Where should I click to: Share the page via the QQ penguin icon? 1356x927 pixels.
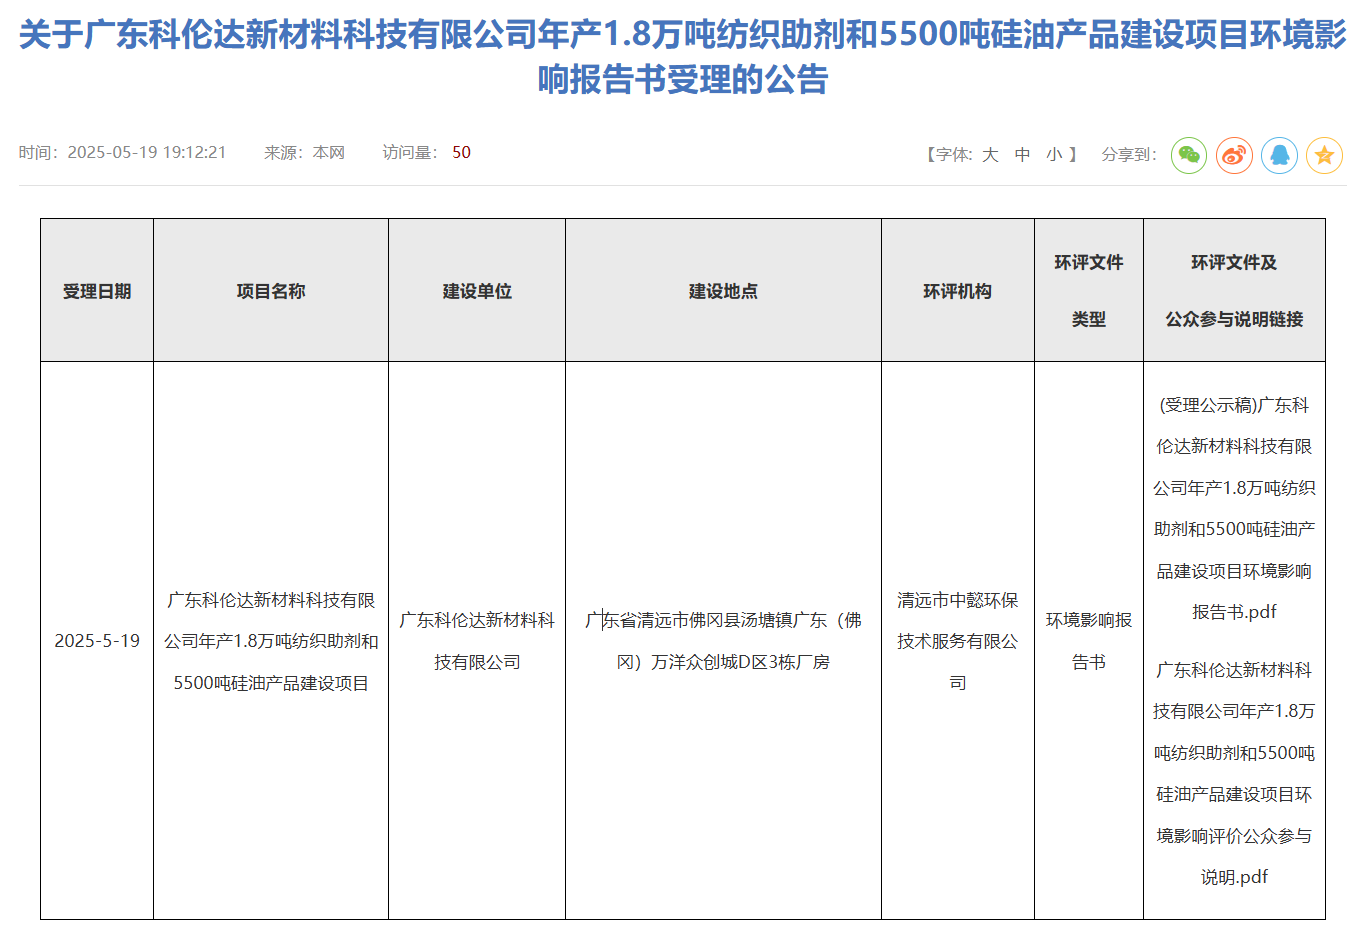pyautogui.click(x=1279, y=155)
